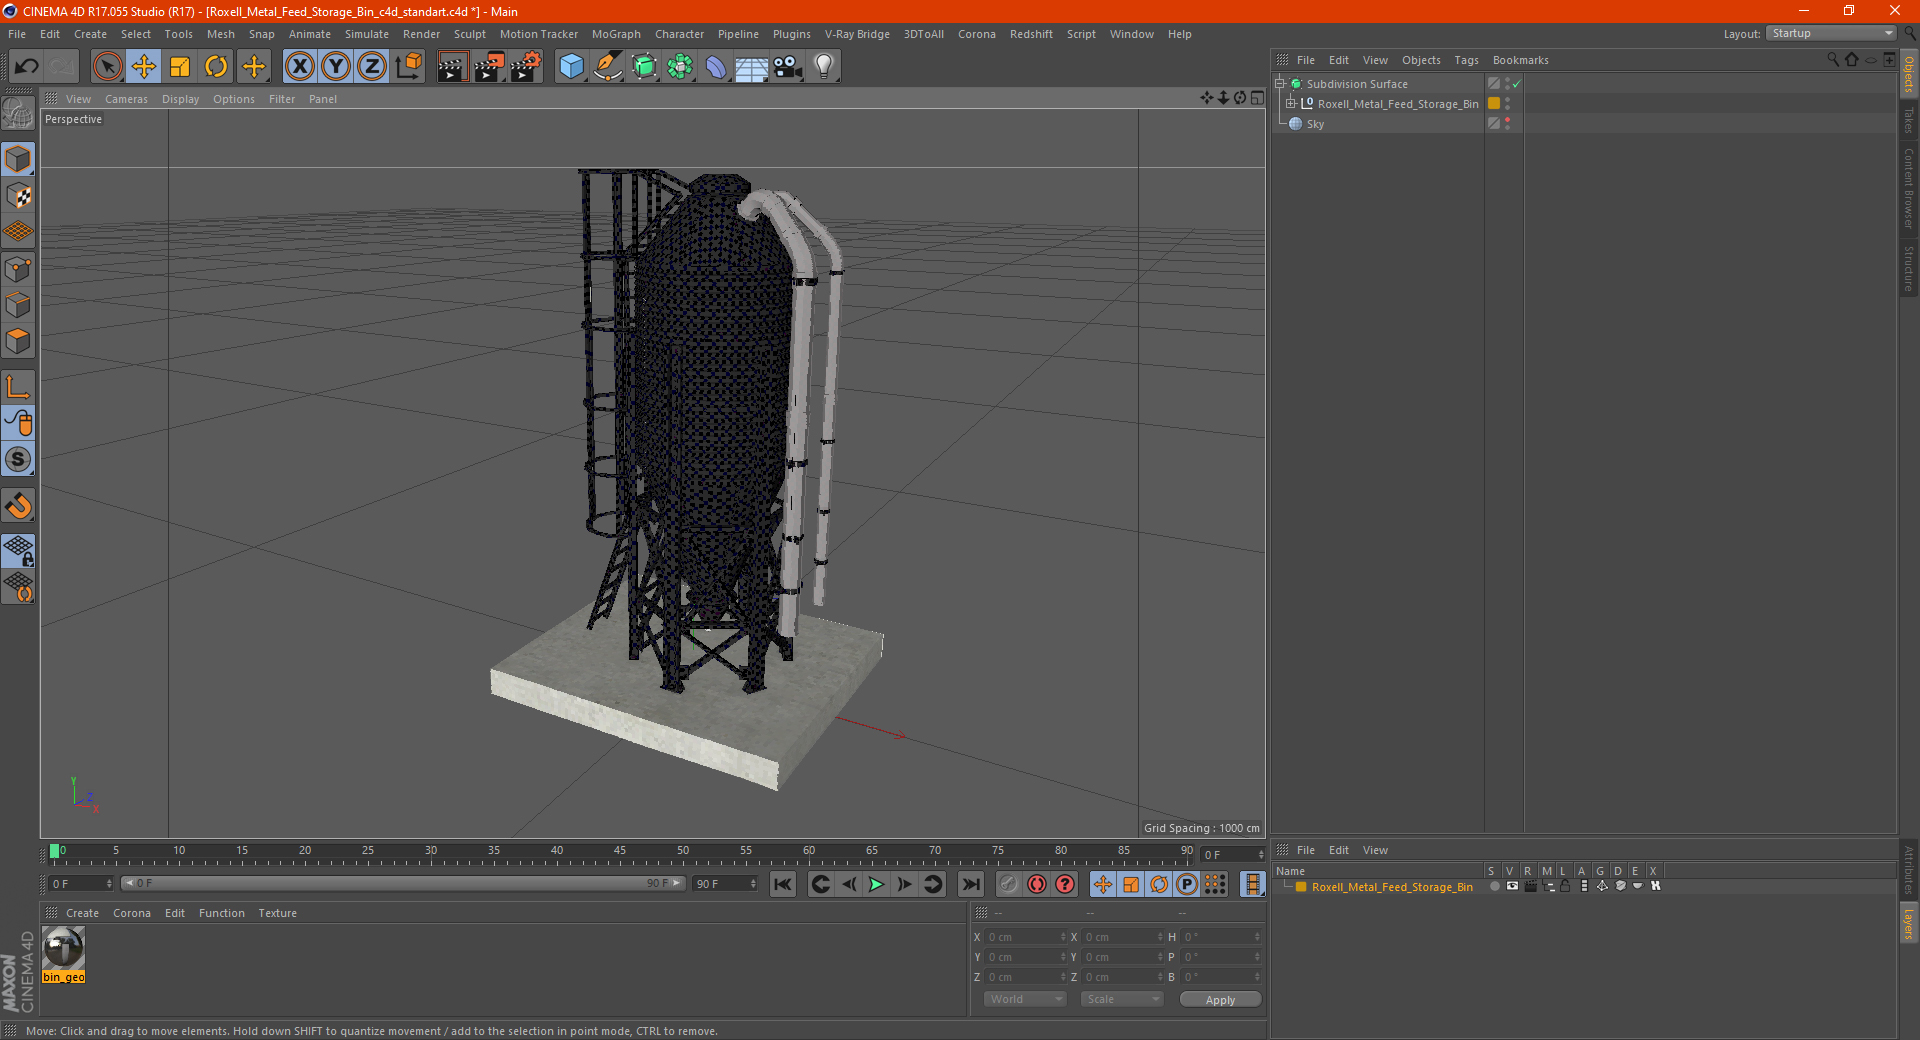Switch to Model mode
This screenshot has height=1040, width=1920.
18,160
